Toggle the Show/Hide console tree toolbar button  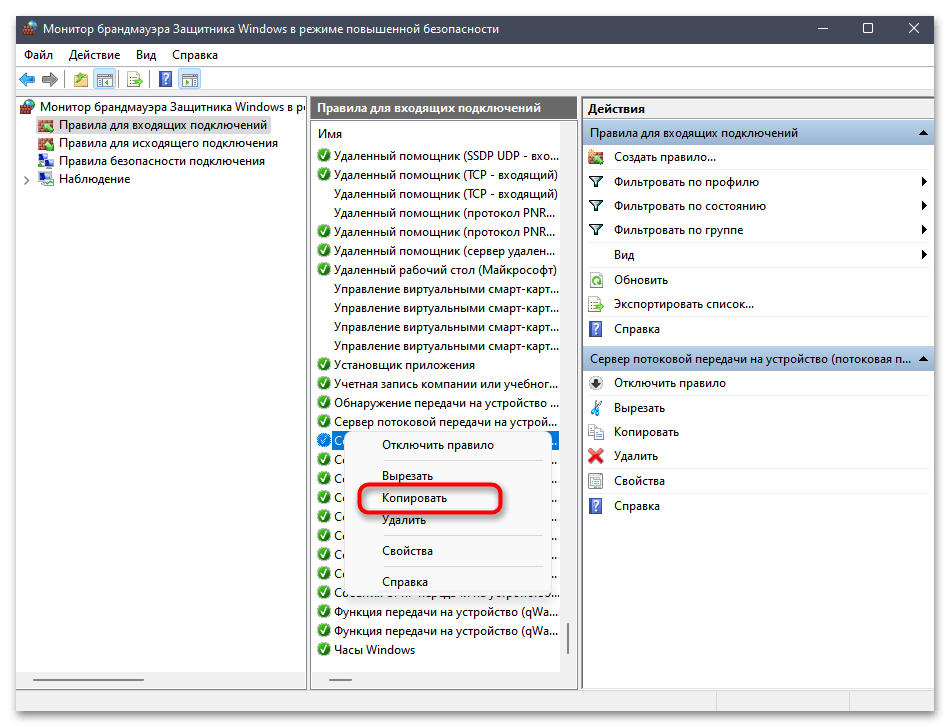pyautogui.click(x=104, y=80)
